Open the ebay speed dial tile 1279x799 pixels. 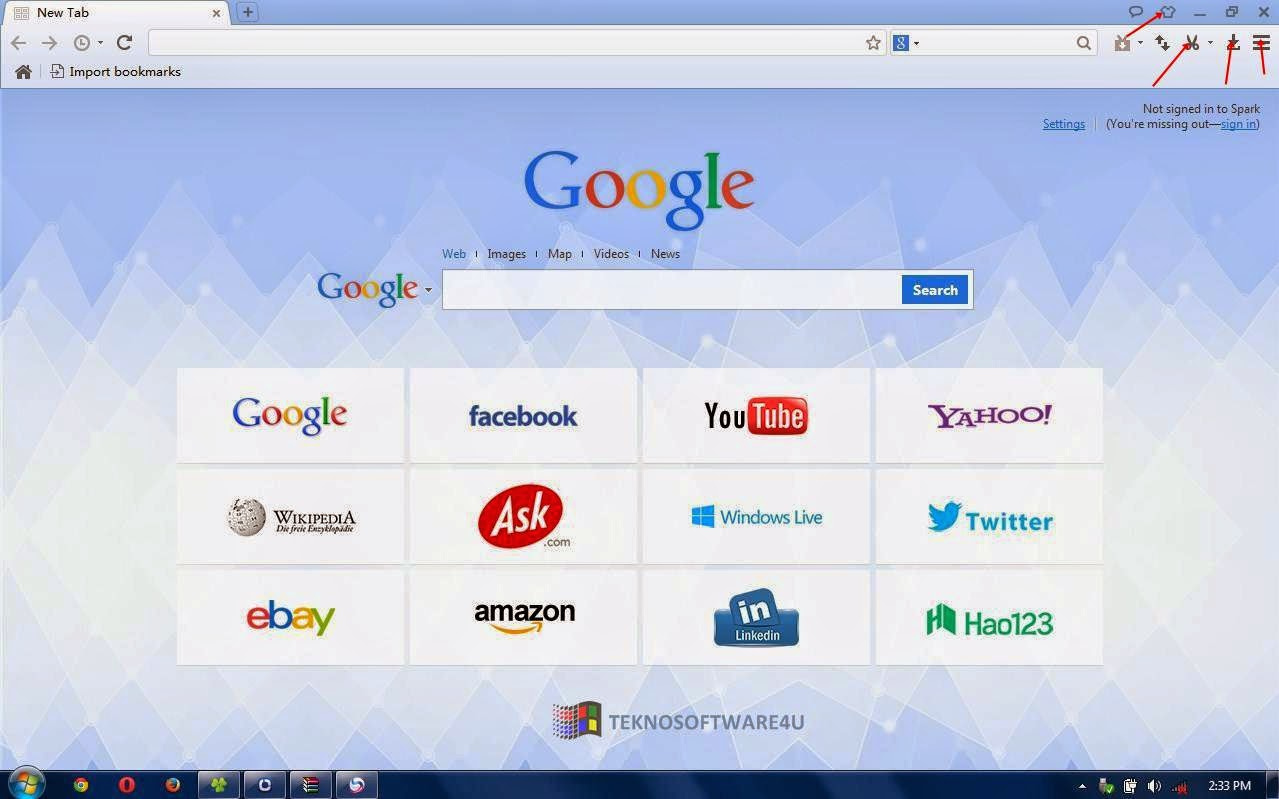290,618
